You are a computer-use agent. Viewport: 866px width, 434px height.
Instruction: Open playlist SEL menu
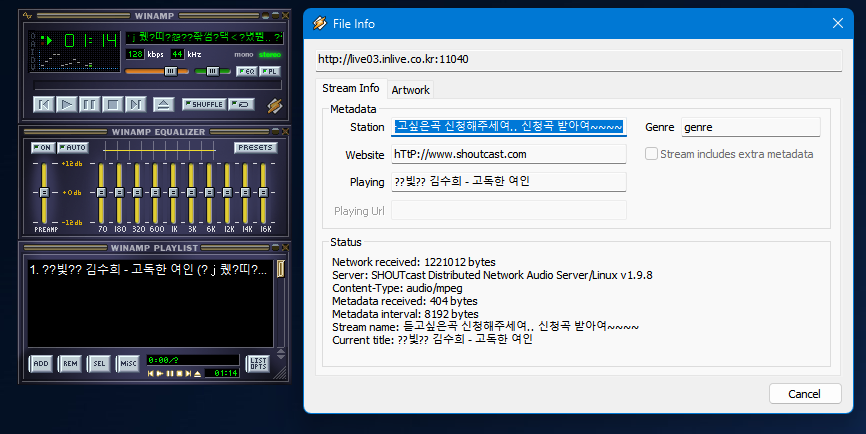coord(99,363)
